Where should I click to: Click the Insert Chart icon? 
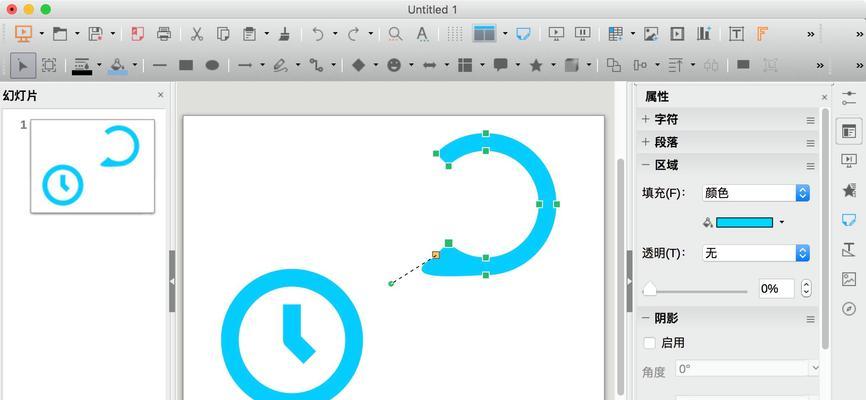point(704,34)
